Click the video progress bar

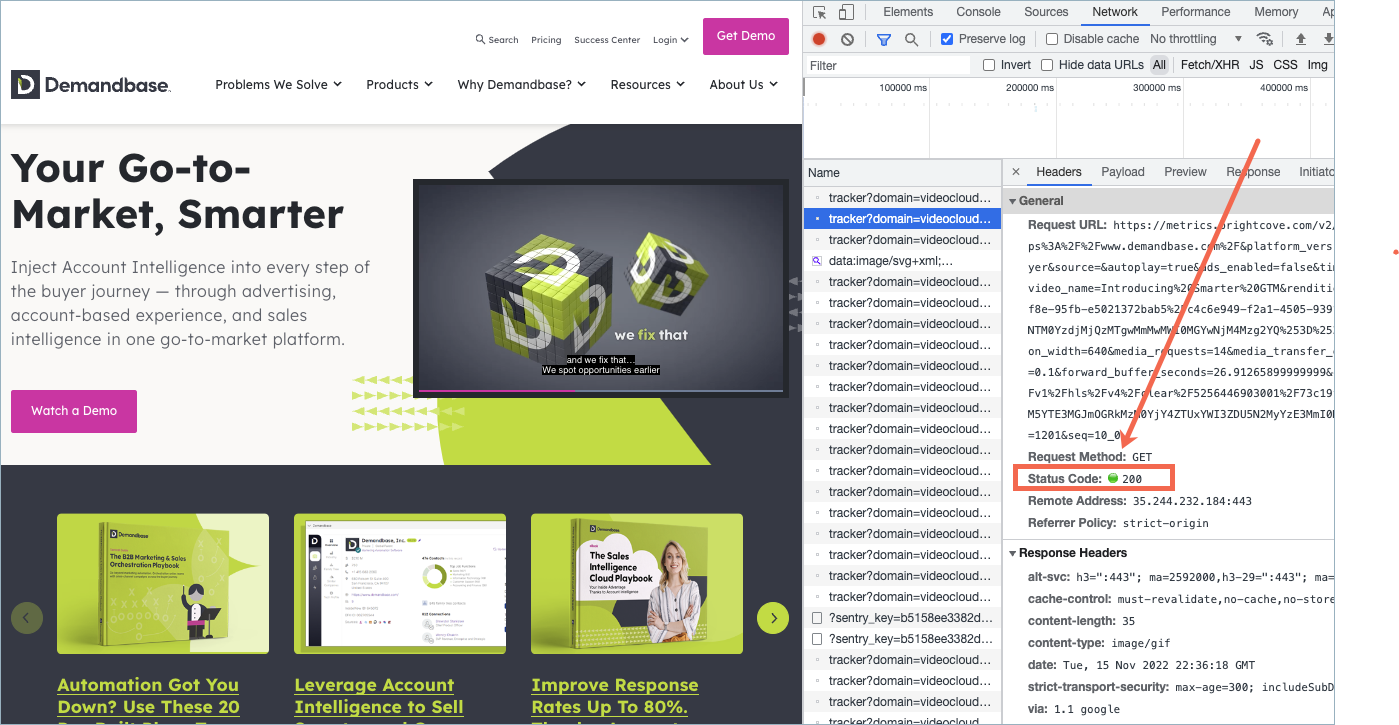point(601,390)
